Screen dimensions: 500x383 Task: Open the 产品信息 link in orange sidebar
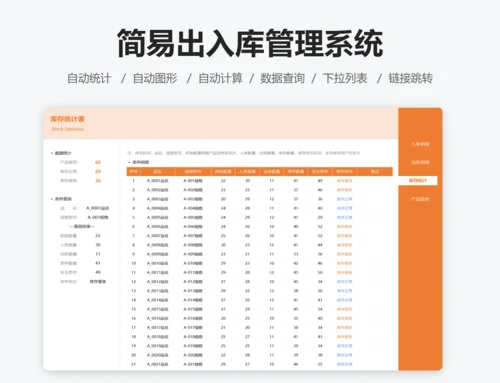pyautogui.click(x=420, y=199)
